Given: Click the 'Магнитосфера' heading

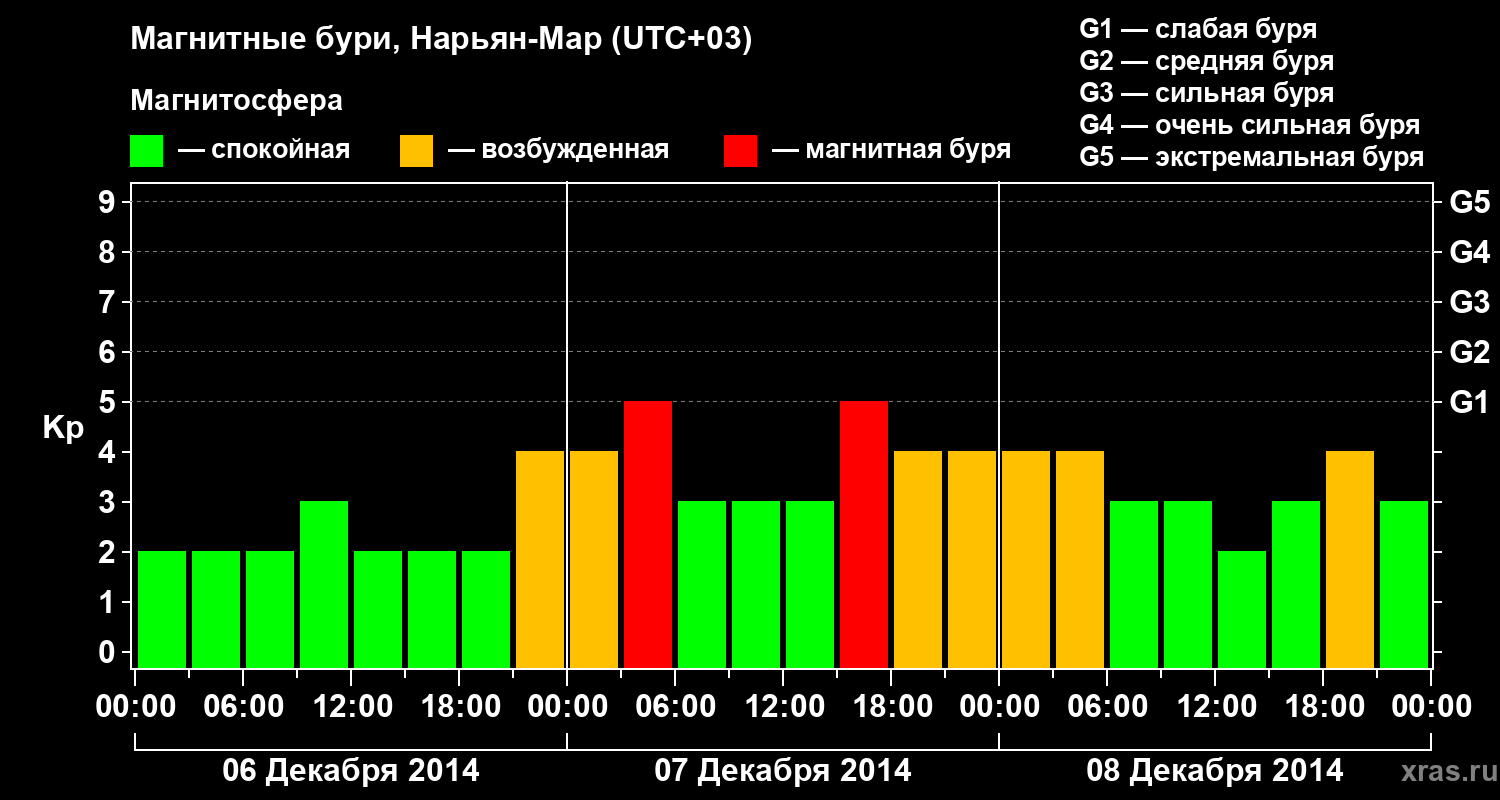Looking at the screenshot, I should click(x=237, y=101).
